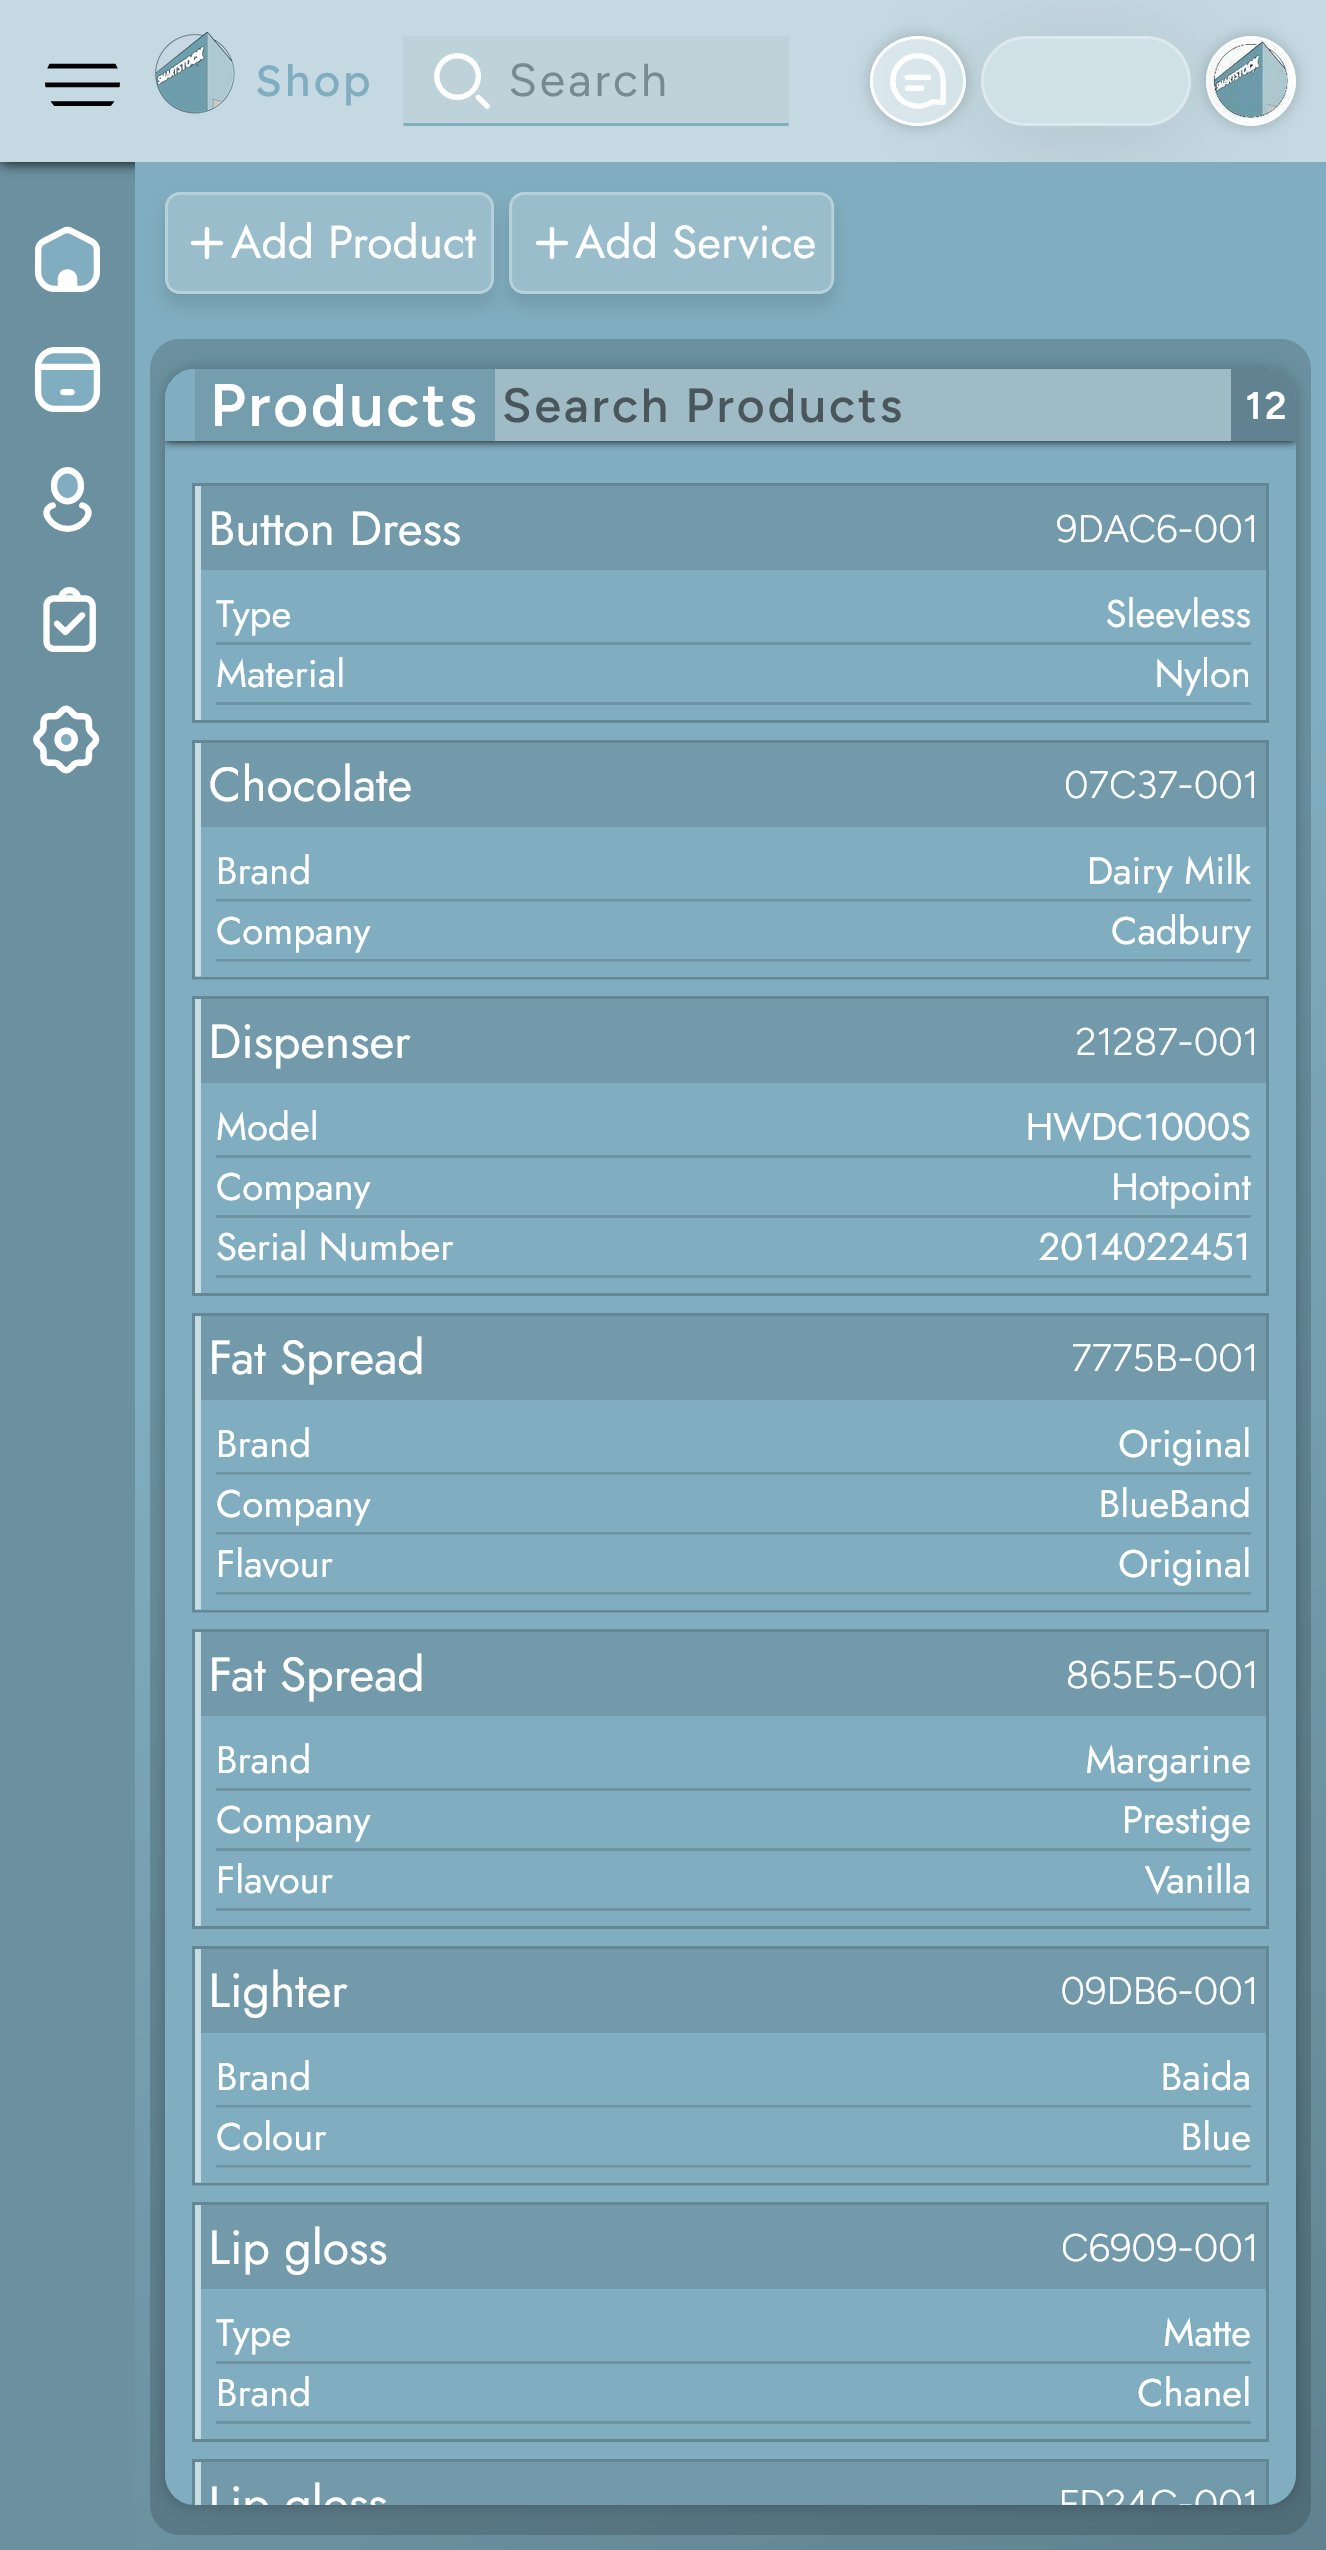
Task: Select Fat Spread 7775B-001
Action: click(730, 1358)
